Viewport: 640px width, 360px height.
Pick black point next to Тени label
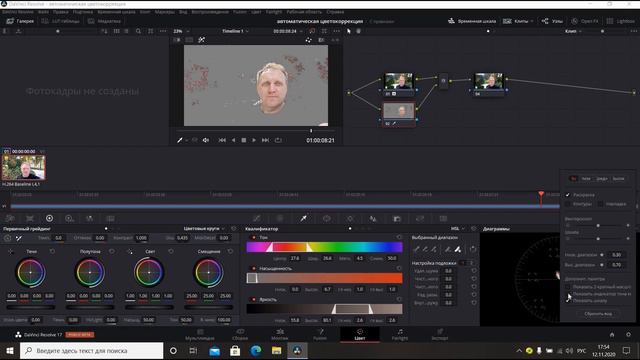(x=11, y=251)
